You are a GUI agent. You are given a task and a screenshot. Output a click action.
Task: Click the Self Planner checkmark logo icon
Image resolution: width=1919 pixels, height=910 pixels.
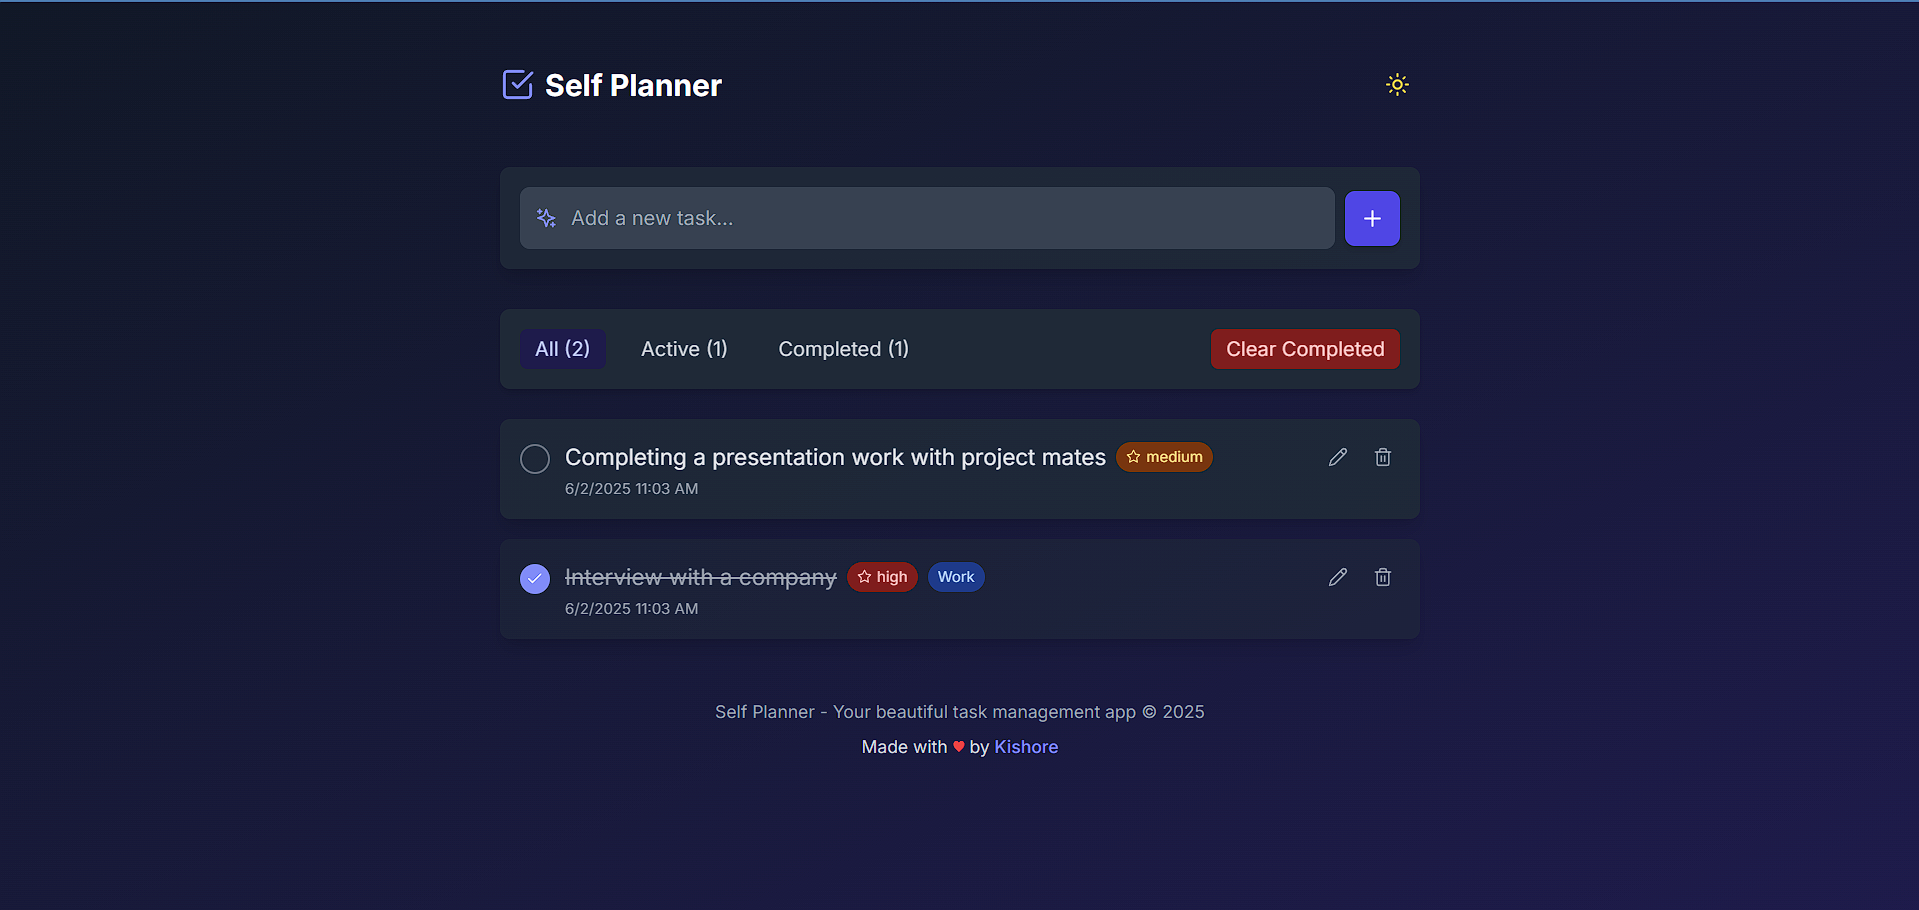pos(517,84)
